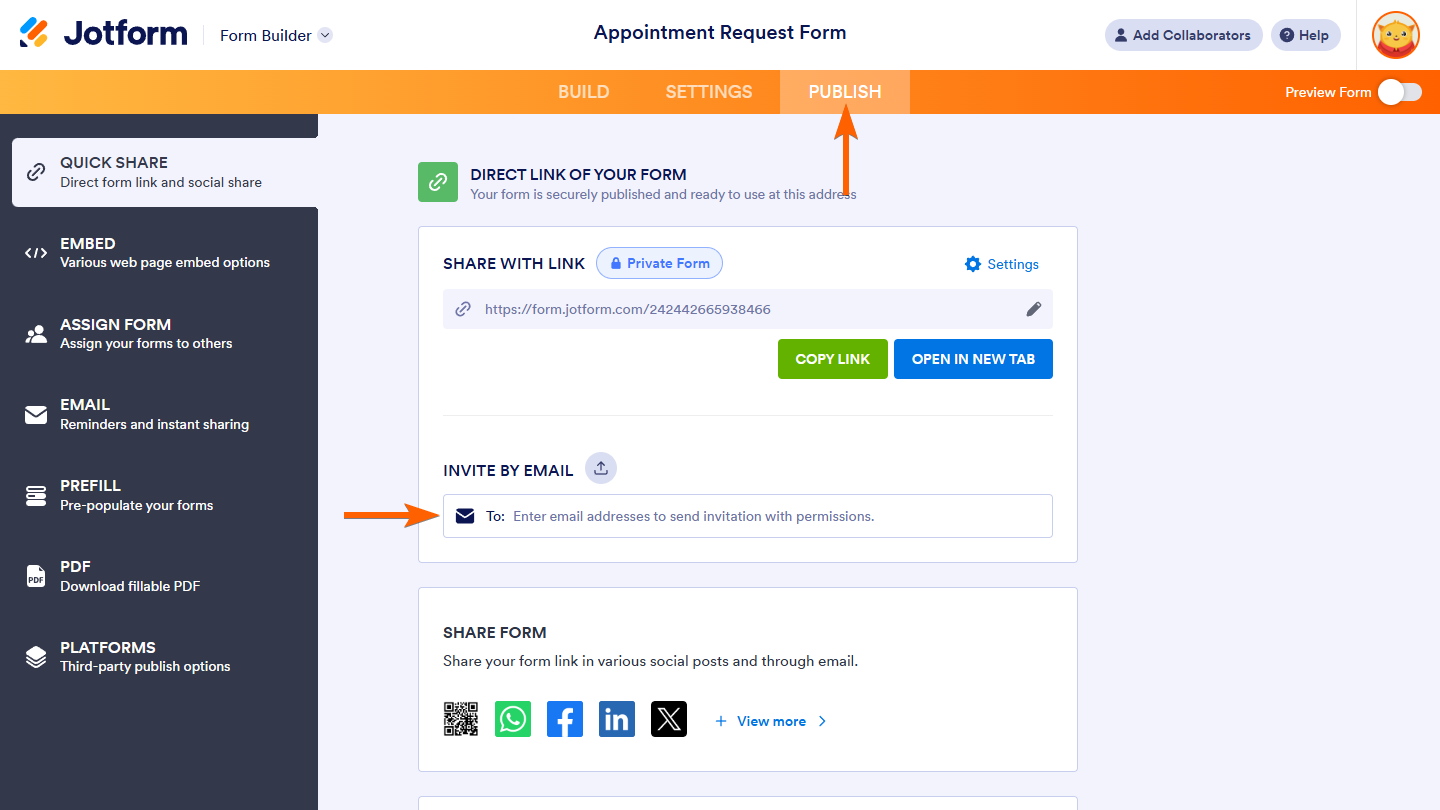The height and width of the screenshot is (810, 1440).
Task: Share form on LinkedIn
Action: coord(617,719)
